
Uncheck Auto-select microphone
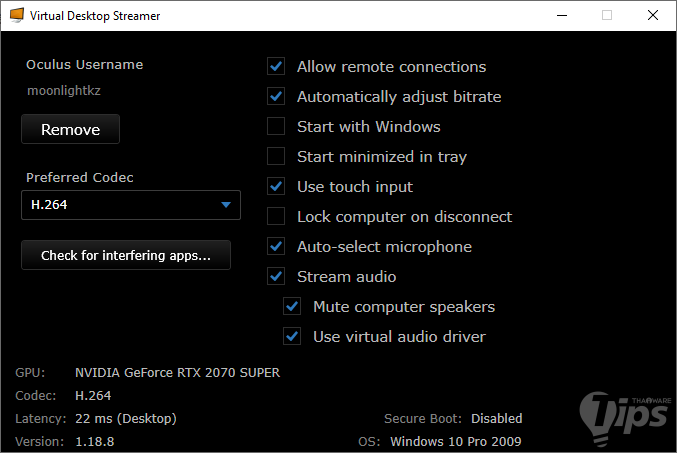pyautogui.click(x=276, y=247)
